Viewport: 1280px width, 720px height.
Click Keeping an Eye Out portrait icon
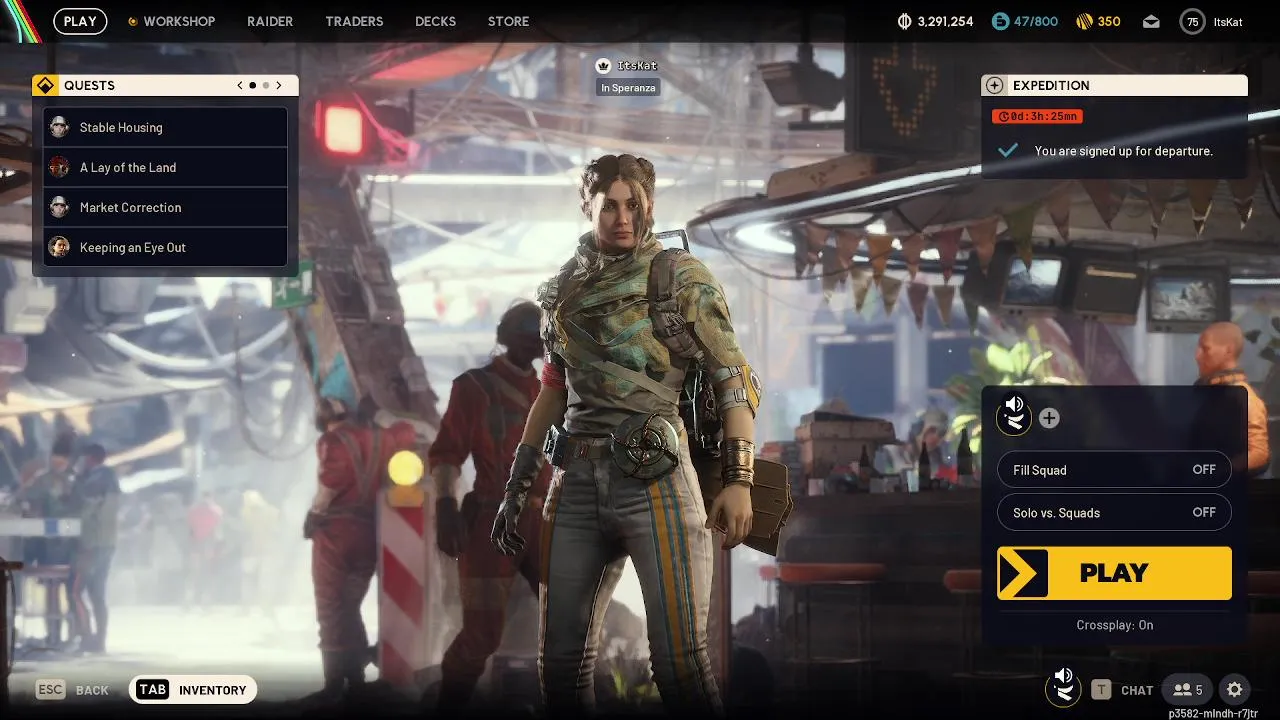coord(59,247)
